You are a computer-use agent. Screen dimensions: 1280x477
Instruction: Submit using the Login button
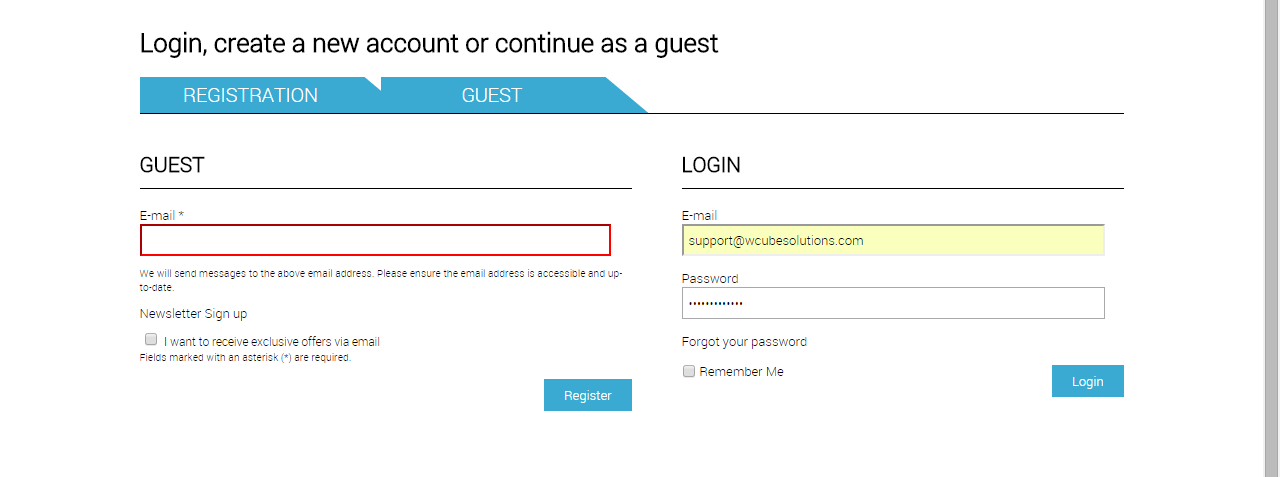pos(1087,381)
